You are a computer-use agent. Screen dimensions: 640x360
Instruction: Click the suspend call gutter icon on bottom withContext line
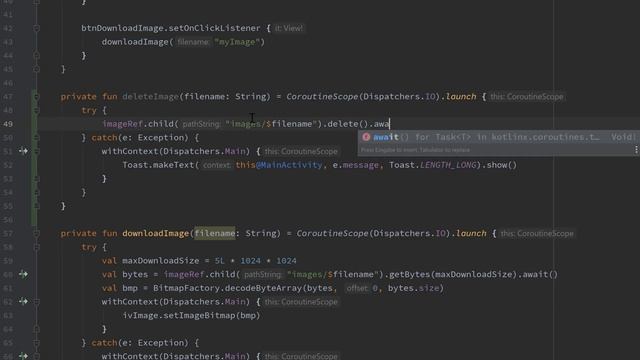click(23, 356)
